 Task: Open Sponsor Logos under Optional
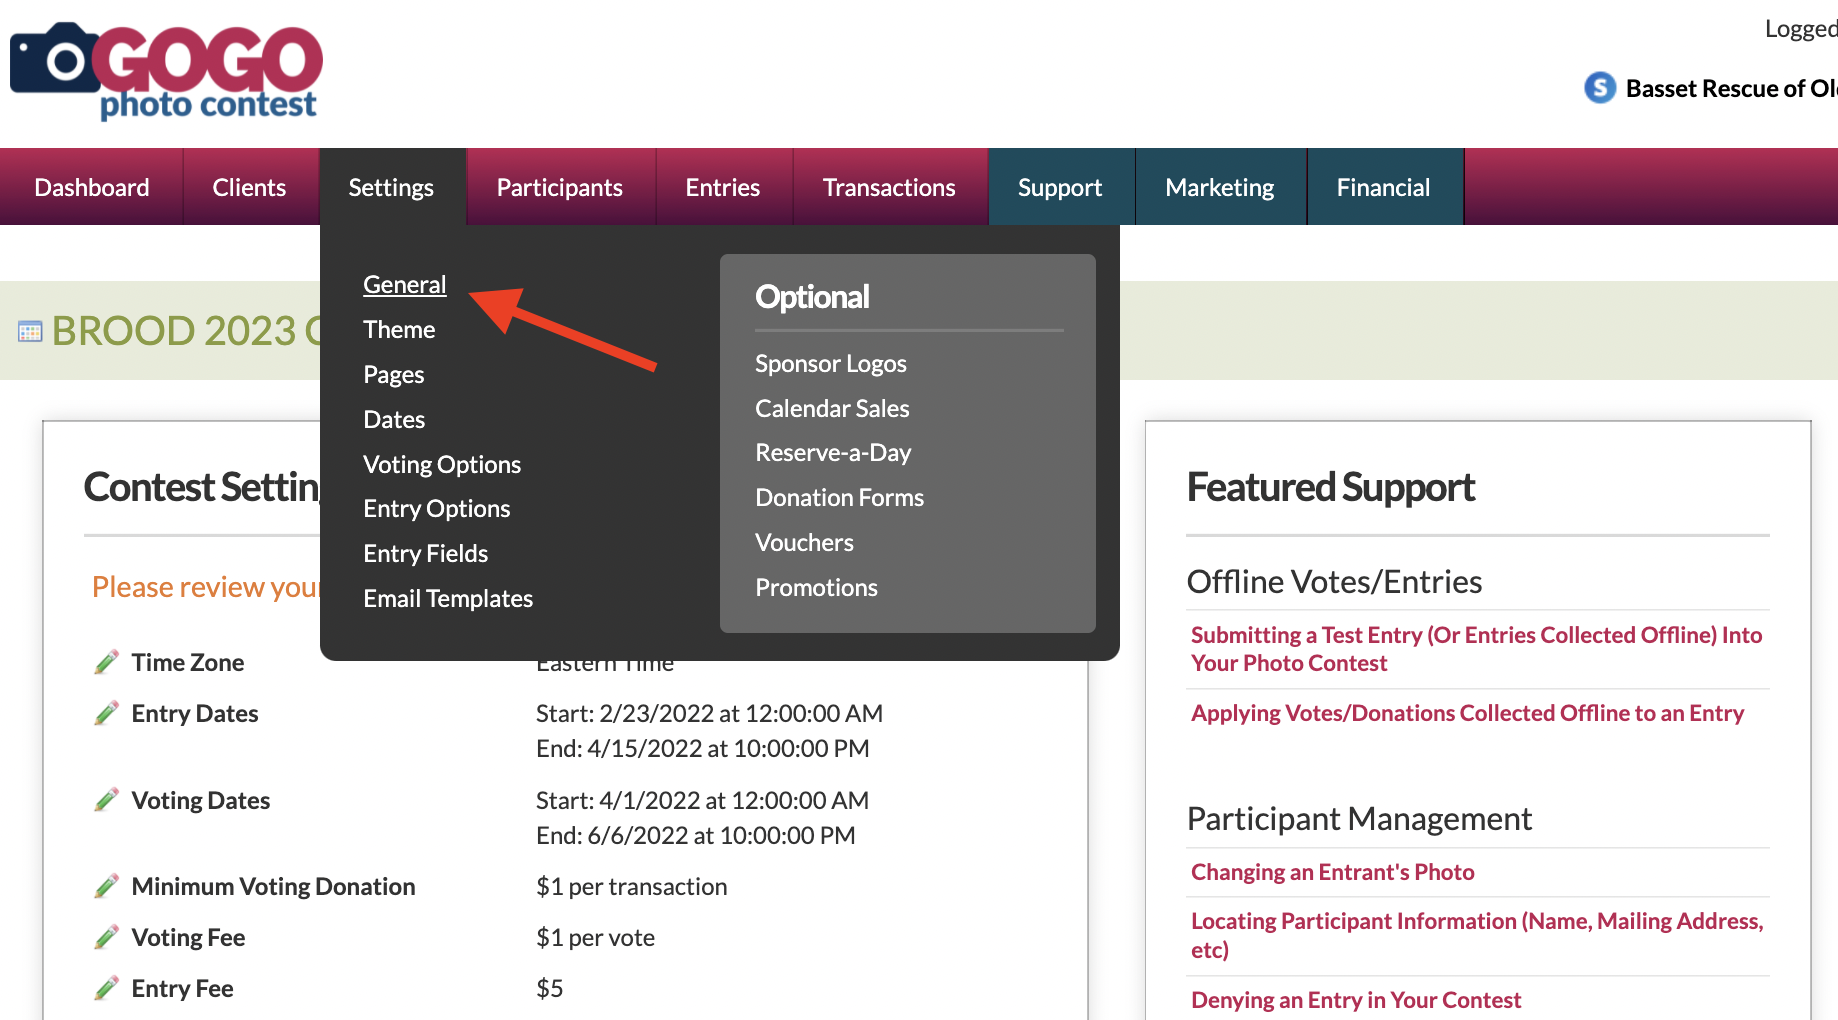point(830,363)
